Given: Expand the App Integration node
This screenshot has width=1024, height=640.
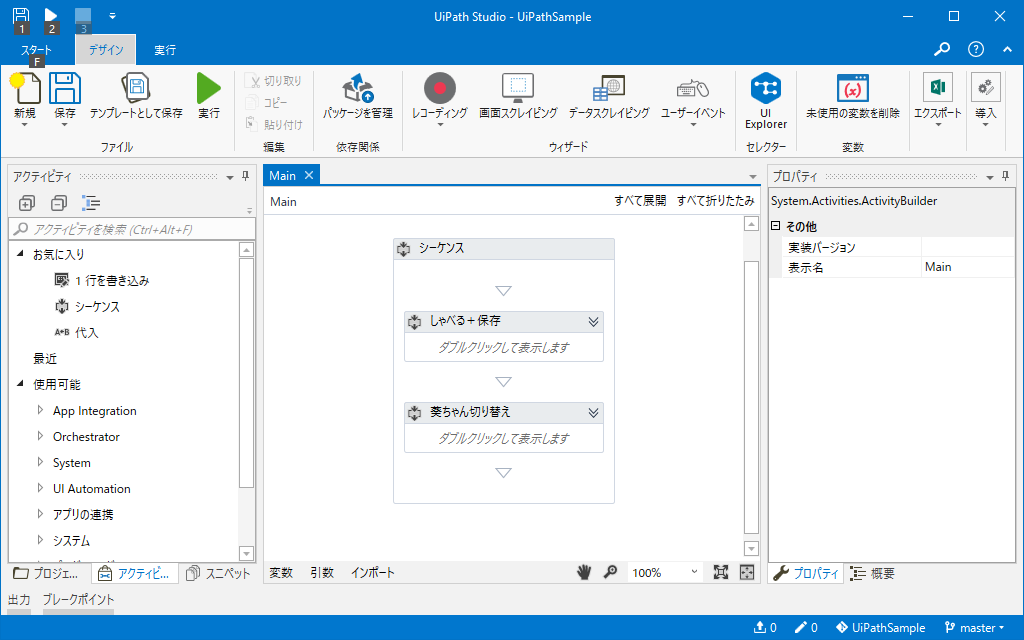Looking at the screenshot, I should pos(40,410).
